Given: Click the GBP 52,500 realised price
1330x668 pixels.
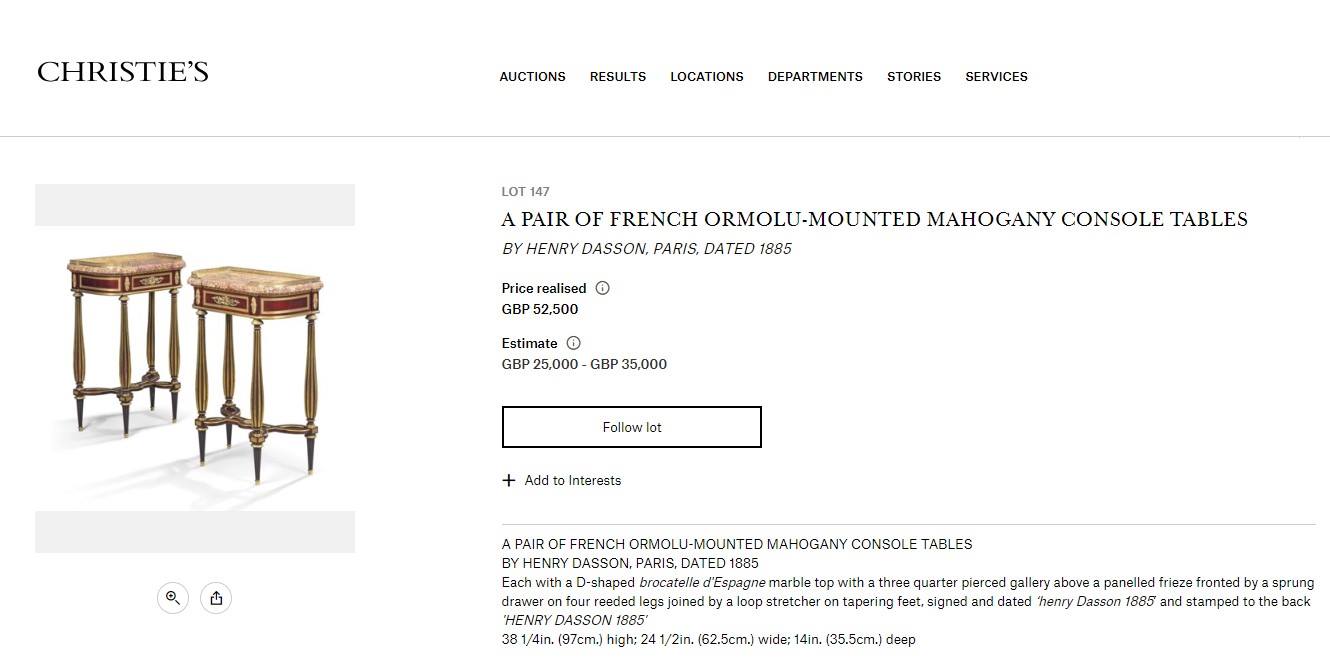Looking at the screenshot, I should point(540,310).
